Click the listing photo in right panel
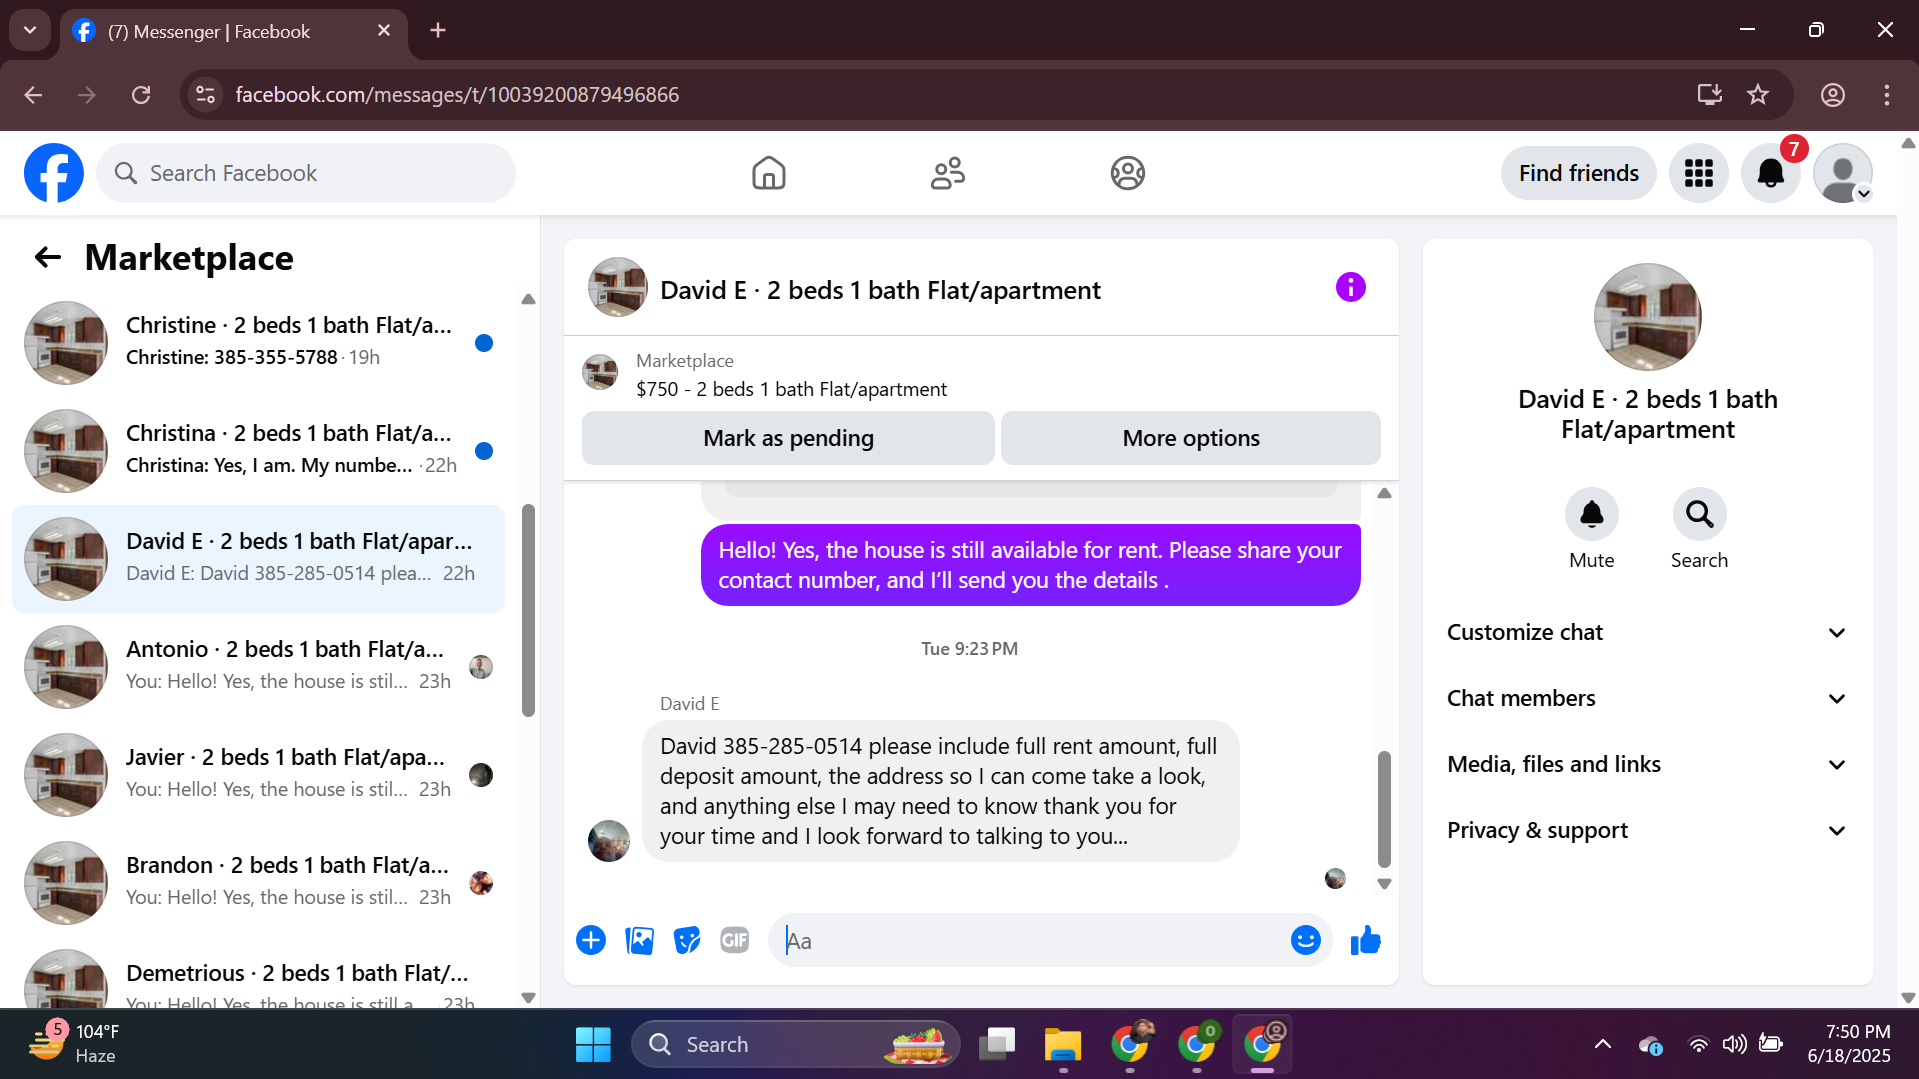This screenshot has width=1919, height=1079. point(1647,316)
